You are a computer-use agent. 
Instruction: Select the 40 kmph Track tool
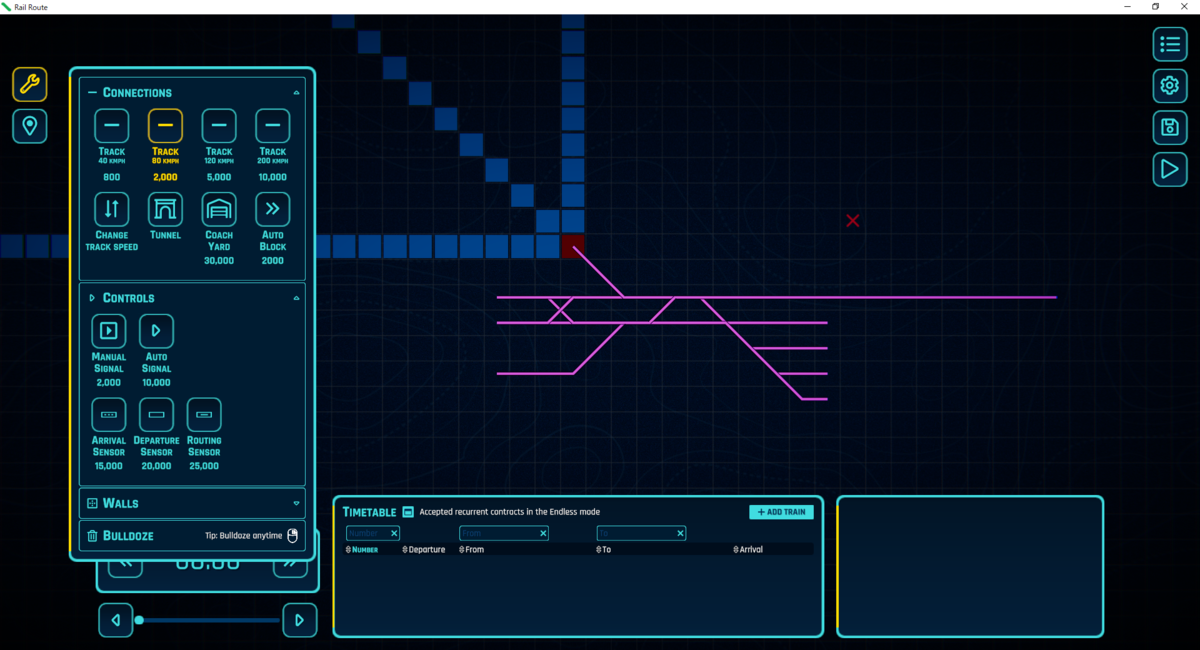(112, 126)
